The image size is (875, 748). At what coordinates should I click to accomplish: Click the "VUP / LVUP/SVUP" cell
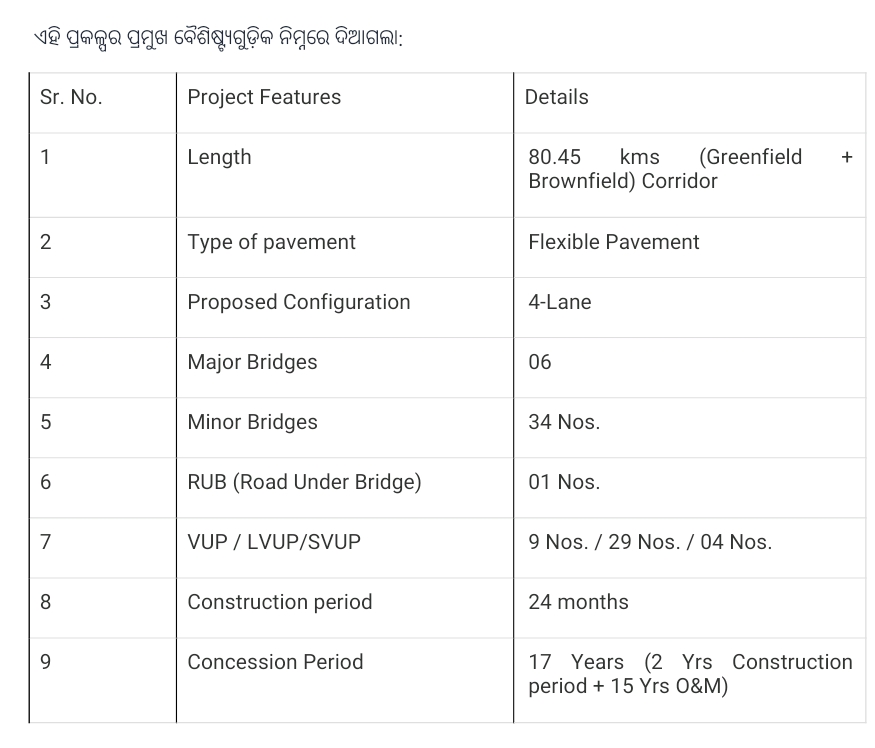click(274, 542)
